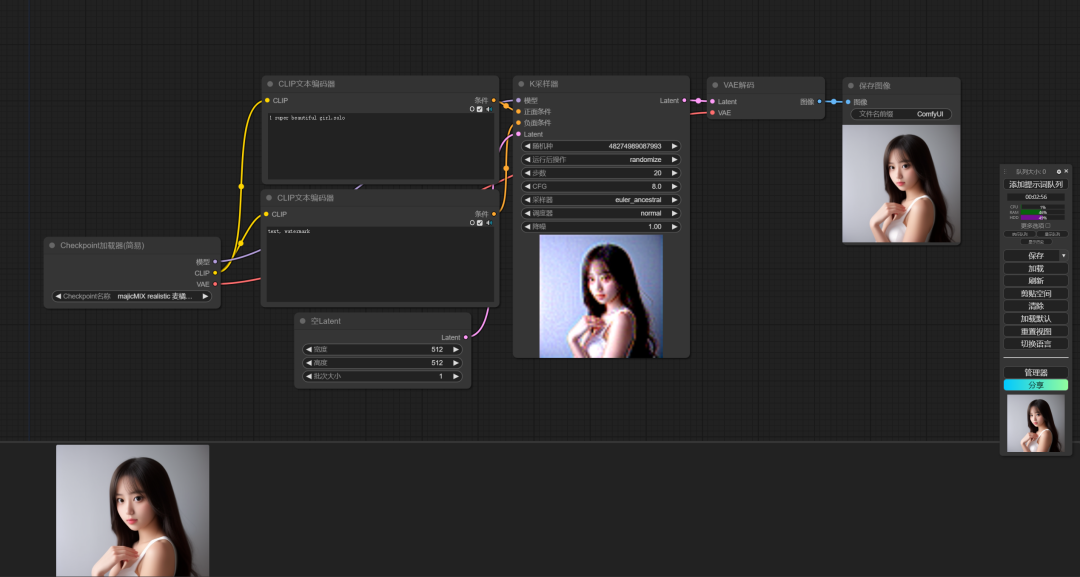Click the 重置视图 button
1080x577 pixels.
(1036, 331)
